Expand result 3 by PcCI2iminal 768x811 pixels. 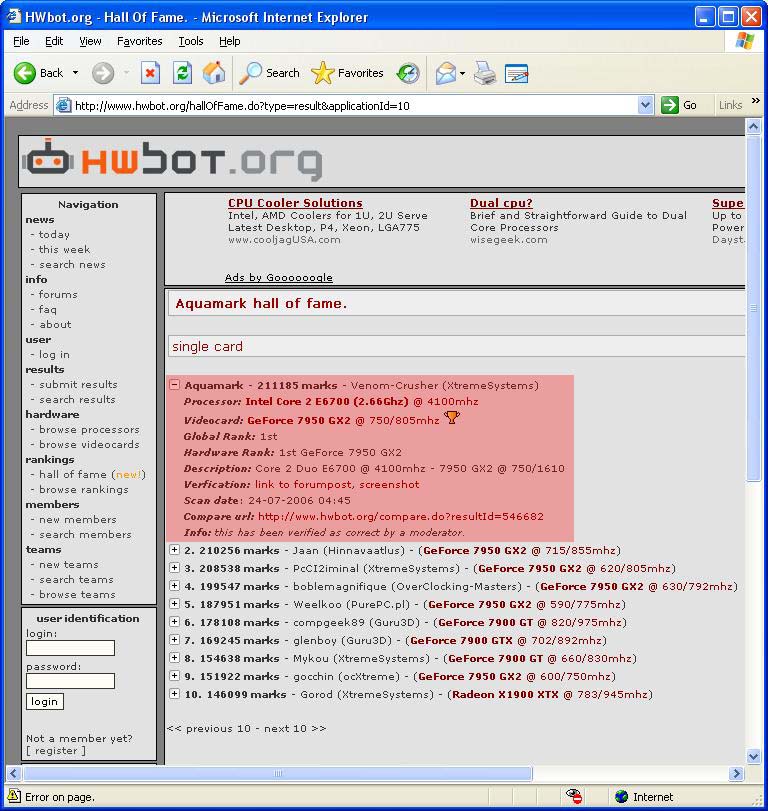[174, 568]
